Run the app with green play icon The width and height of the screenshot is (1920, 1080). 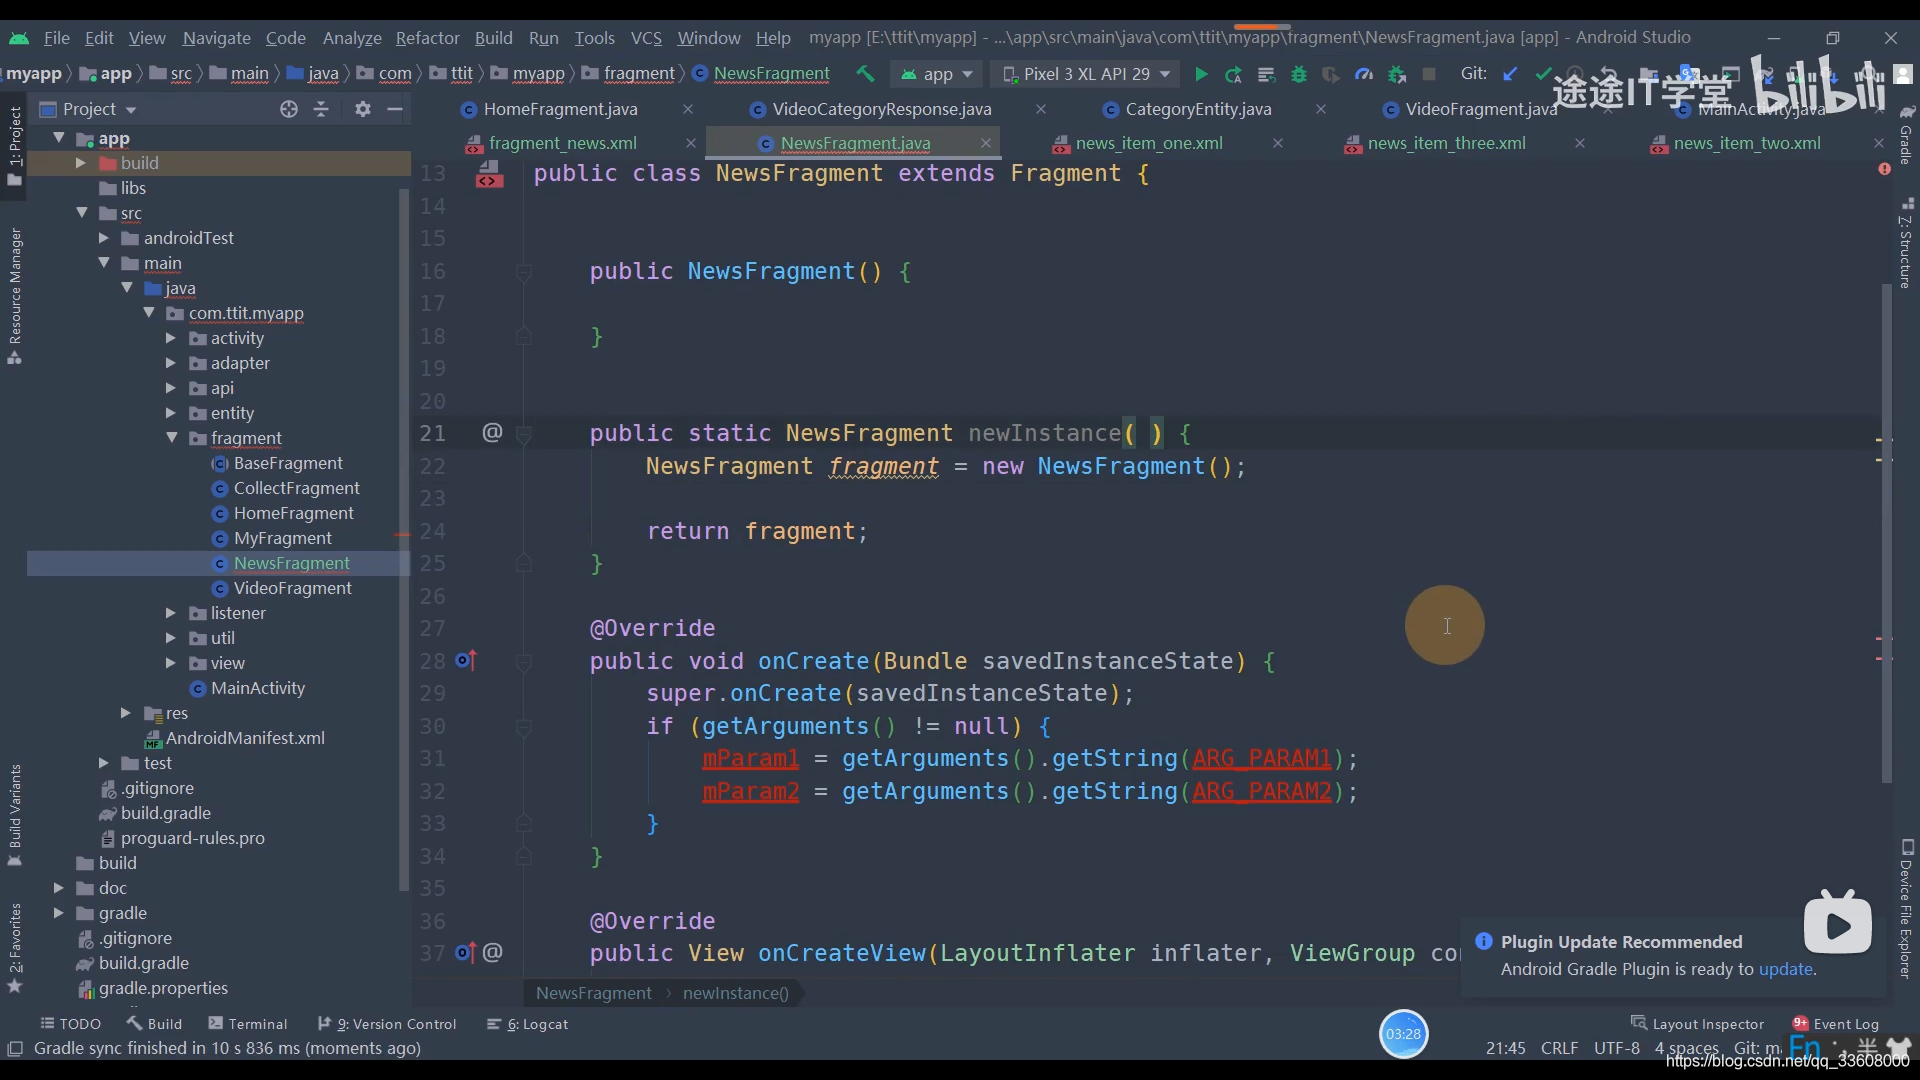(x=1201, y=74)
